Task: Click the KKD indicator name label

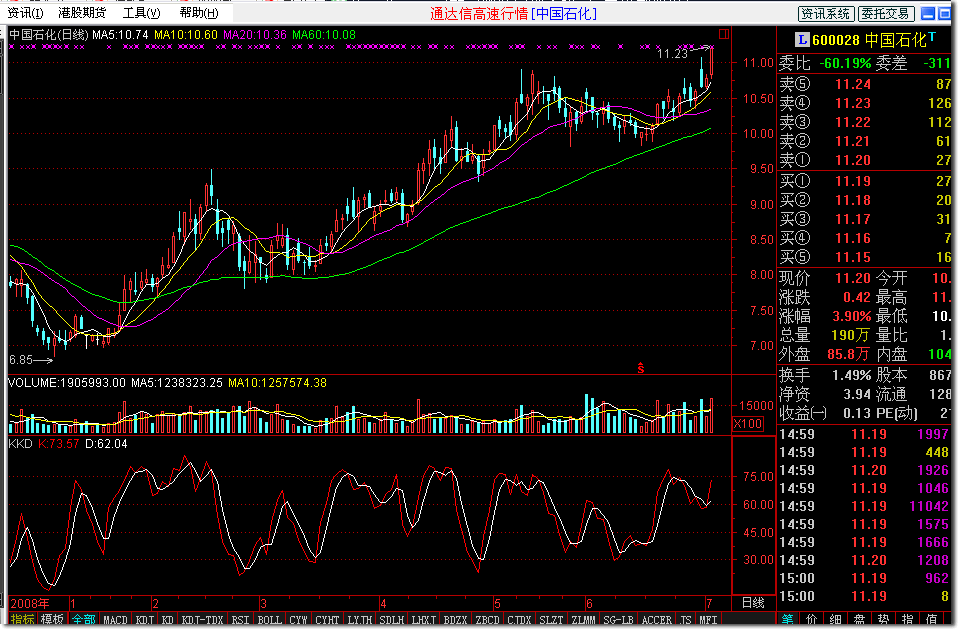Action: (x=20, y=444)
